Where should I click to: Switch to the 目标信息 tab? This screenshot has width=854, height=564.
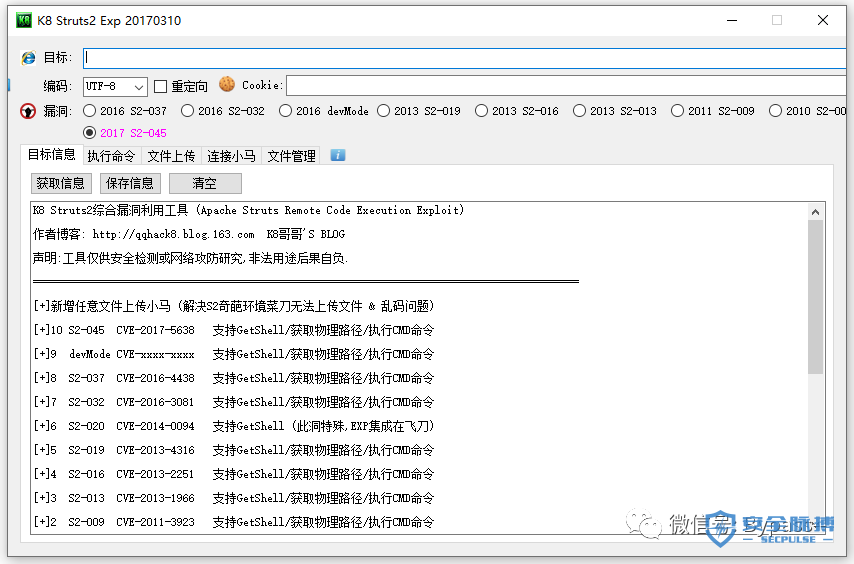coord(52,155)
